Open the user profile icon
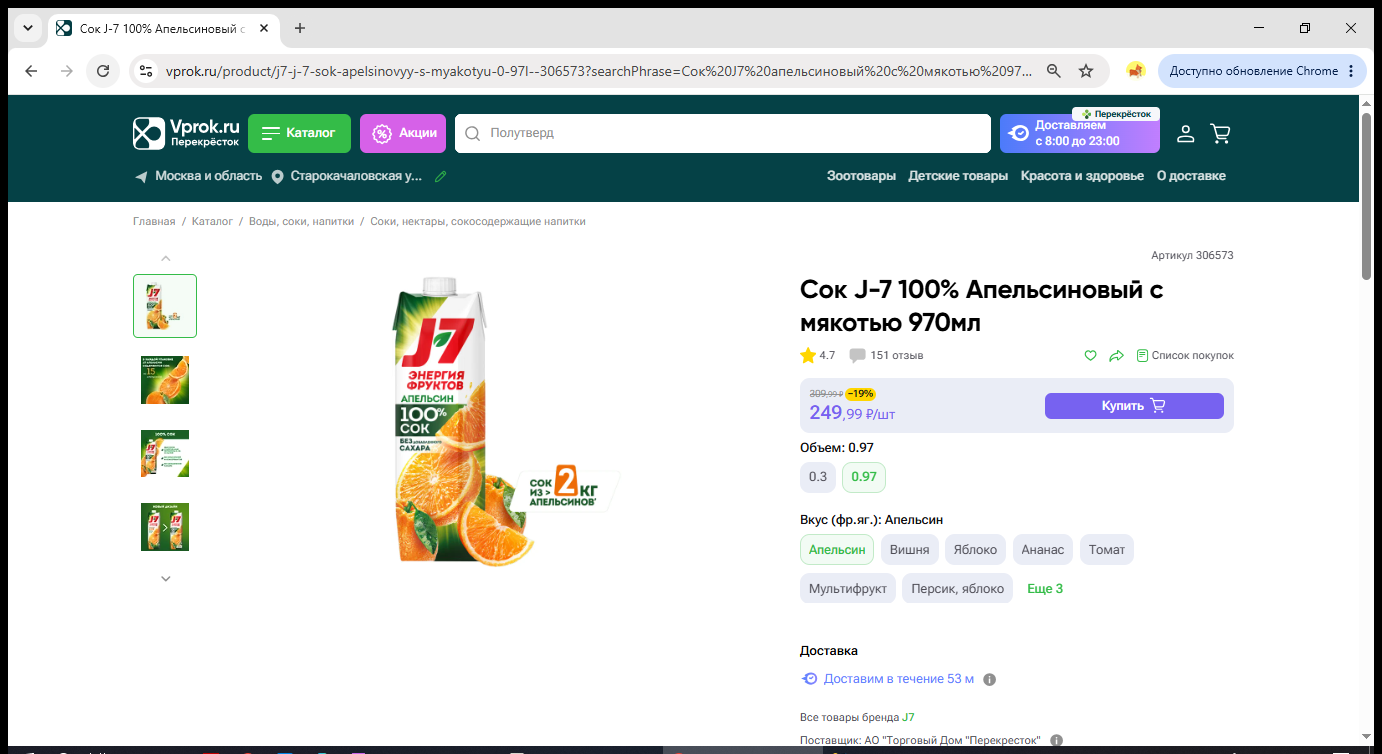The height and width of the screenshot is (754, 1382). point(1185,133)
